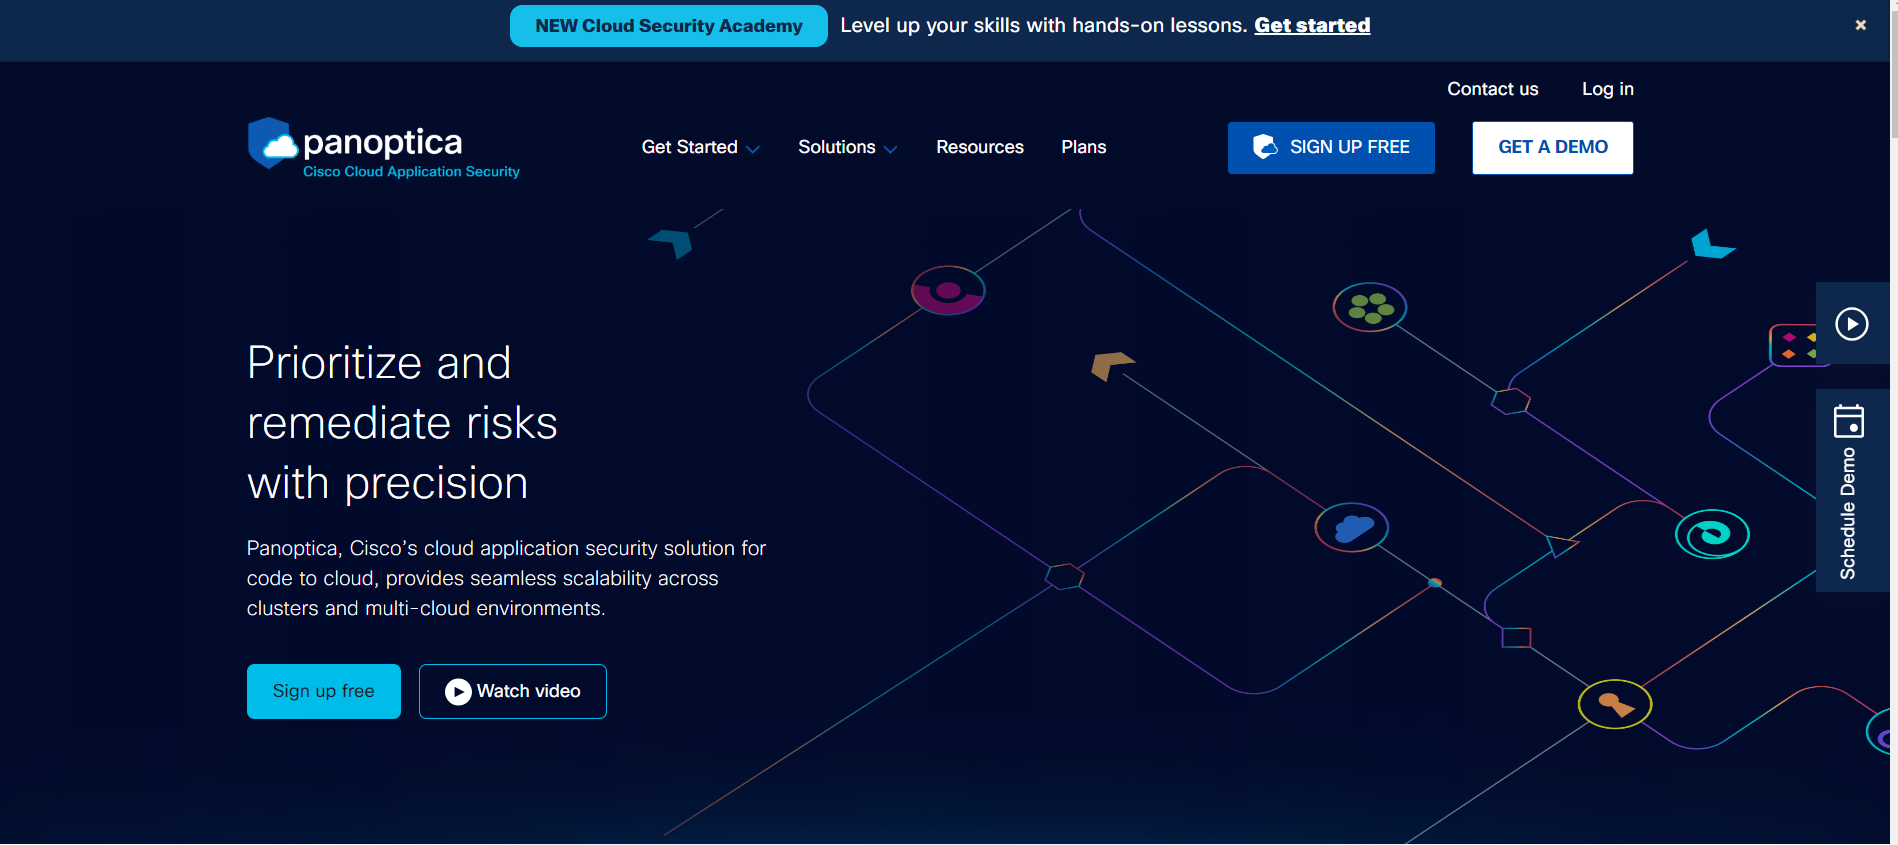Click the 'Level up your skills' banner text

tap(1043, 26)
